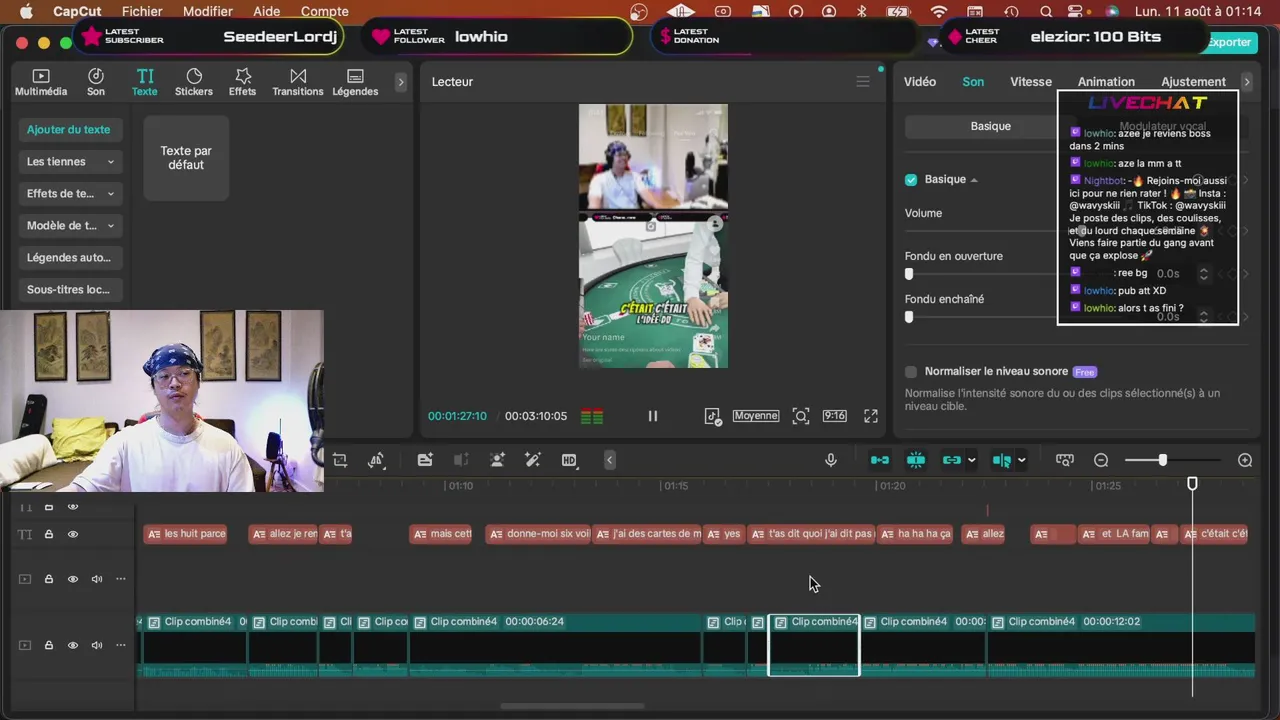Toggle auto snapping in timeline
This screenshot has height=720, width=1280.
coord(916,460)
